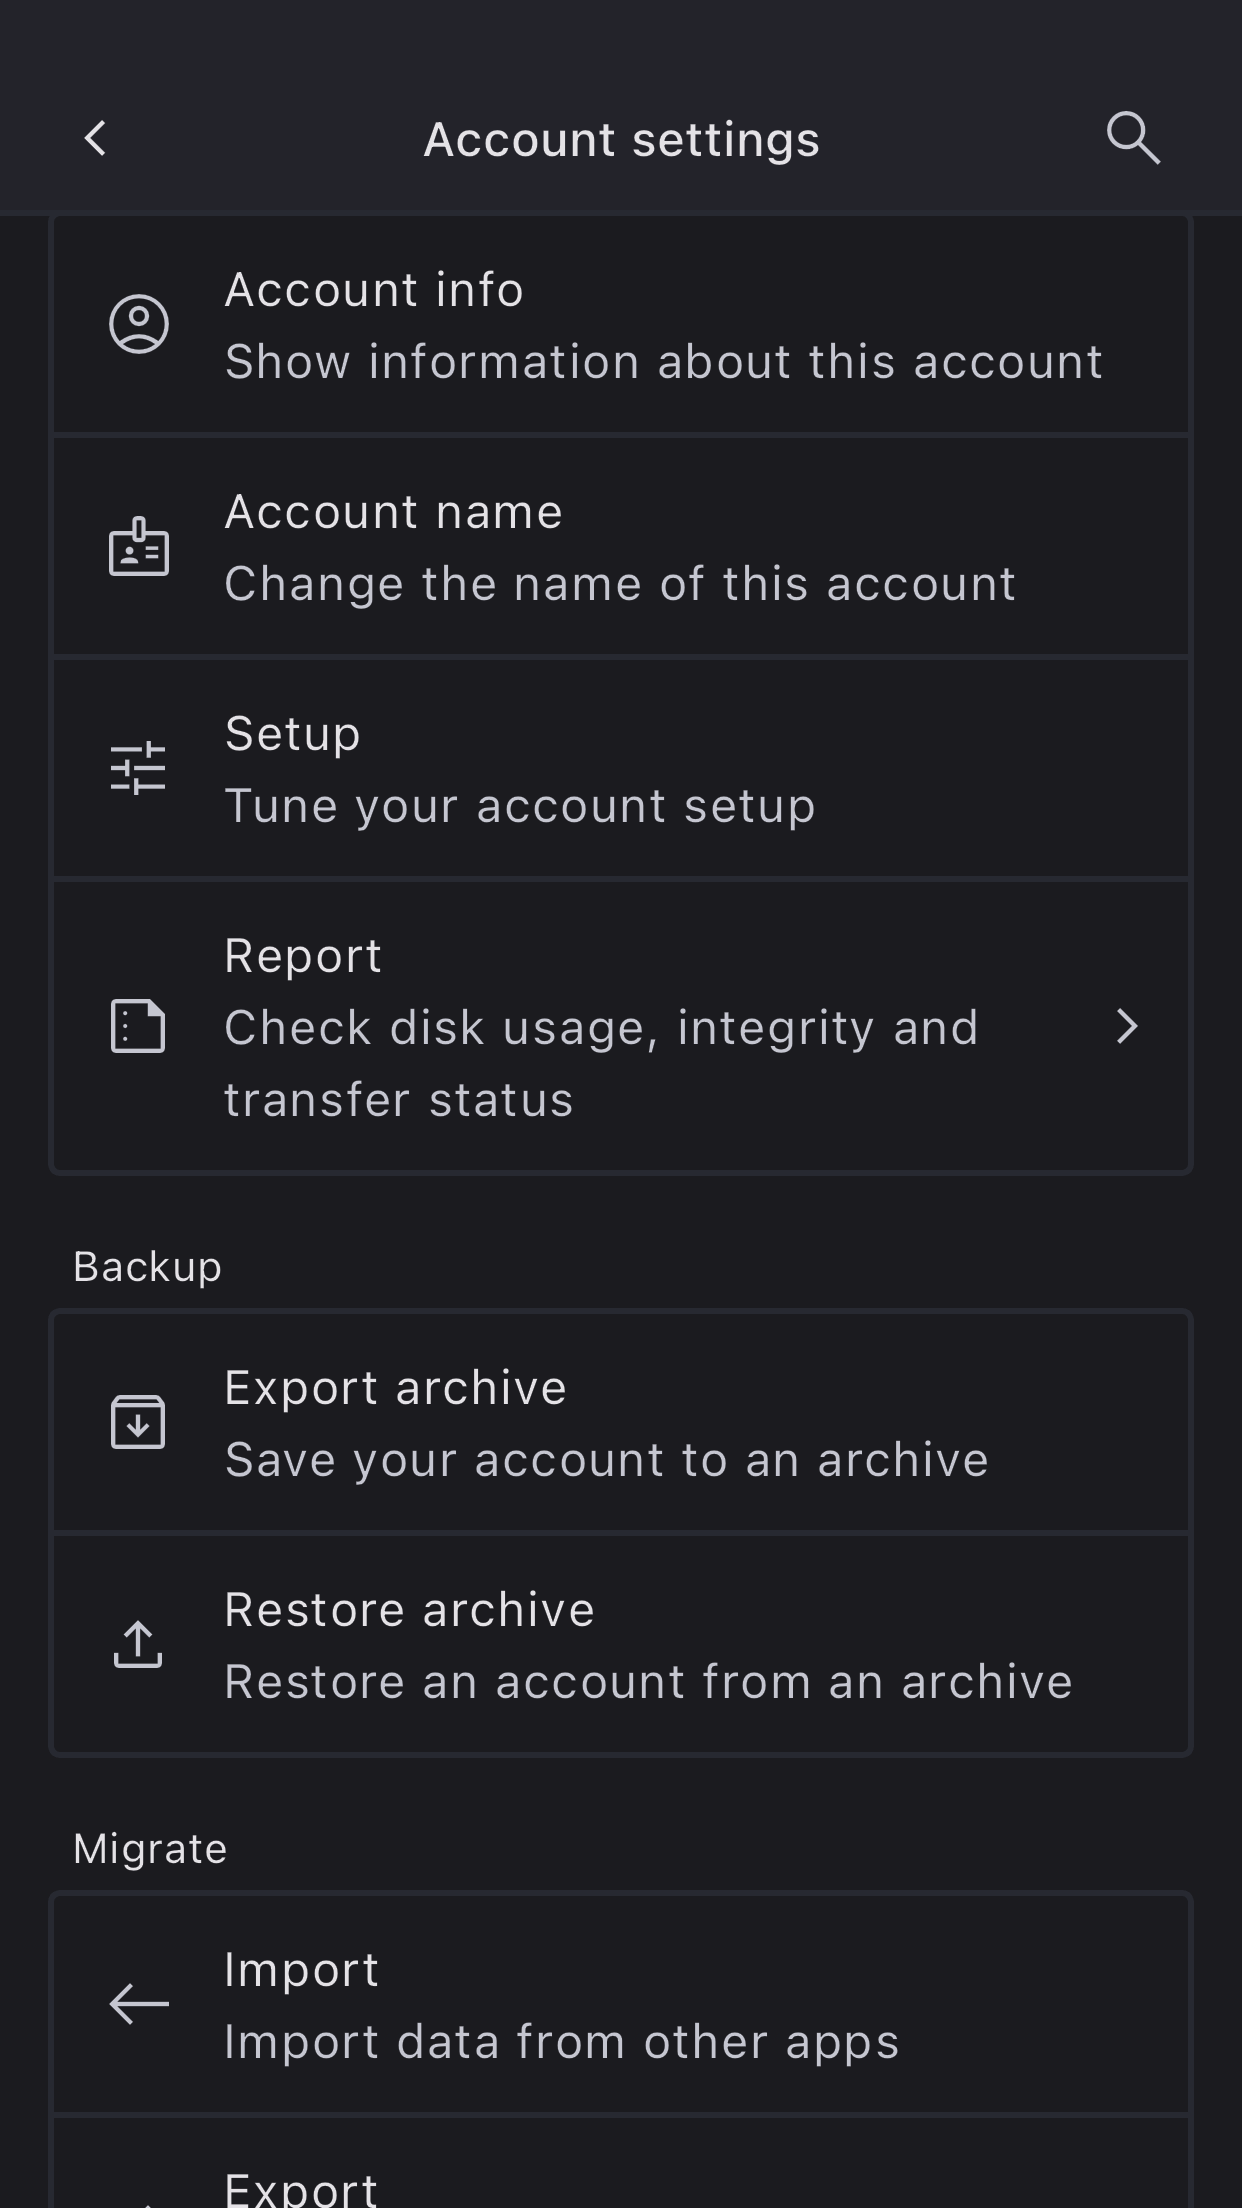Screen dimensions: 1242x2208
Task: Select Restore archive option
Action: click(x=648, y=1645)
